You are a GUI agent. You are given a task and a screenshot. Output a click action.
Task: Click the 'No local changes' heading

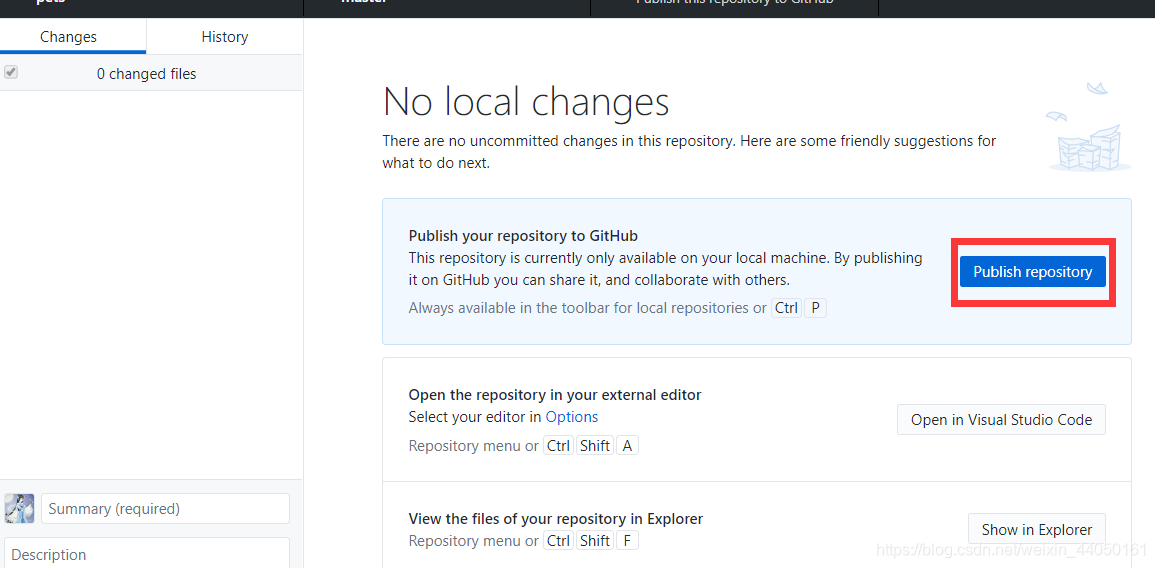pos(526,102)
